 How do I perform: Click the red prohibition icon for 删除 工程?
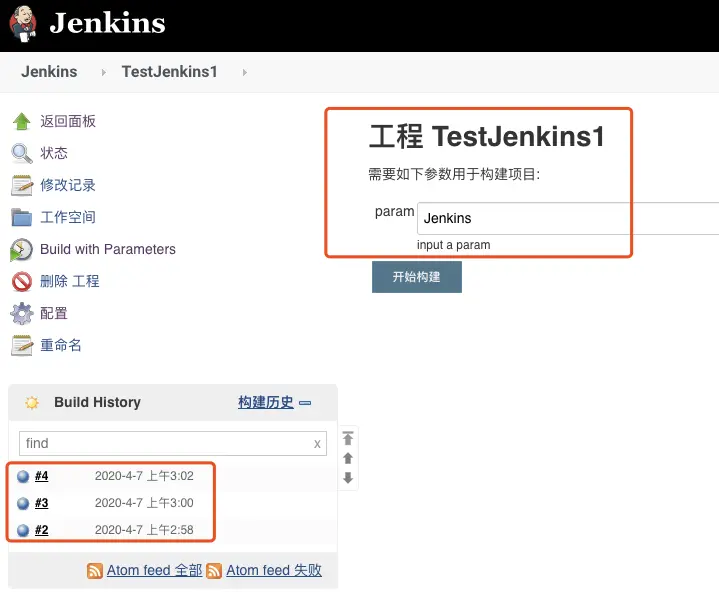pos(22,281)
